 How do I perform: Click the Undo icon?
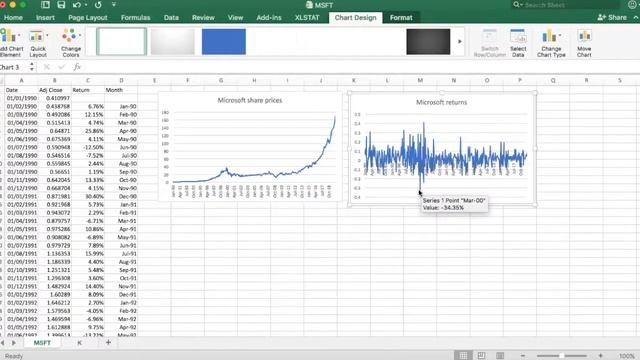point(76,5)
